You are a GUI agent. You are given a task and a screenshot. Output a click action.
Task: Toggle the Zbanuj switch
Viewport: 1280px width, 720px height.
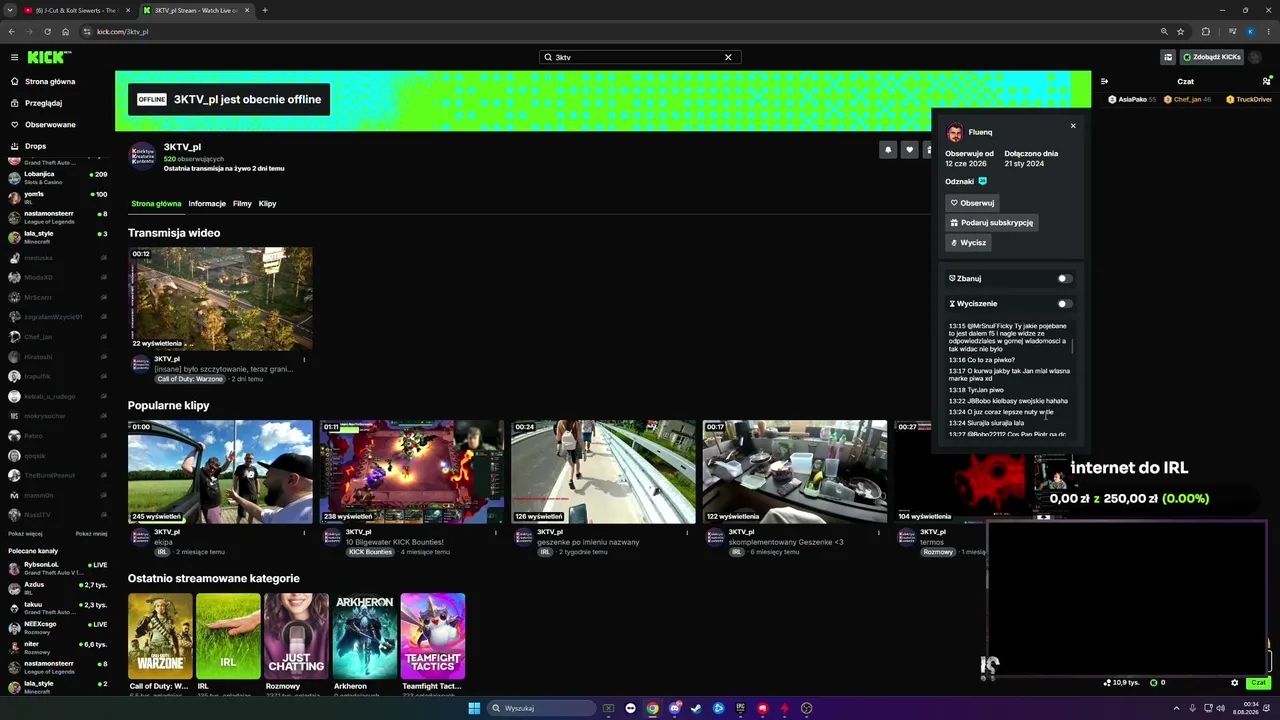click(1065, 279)
